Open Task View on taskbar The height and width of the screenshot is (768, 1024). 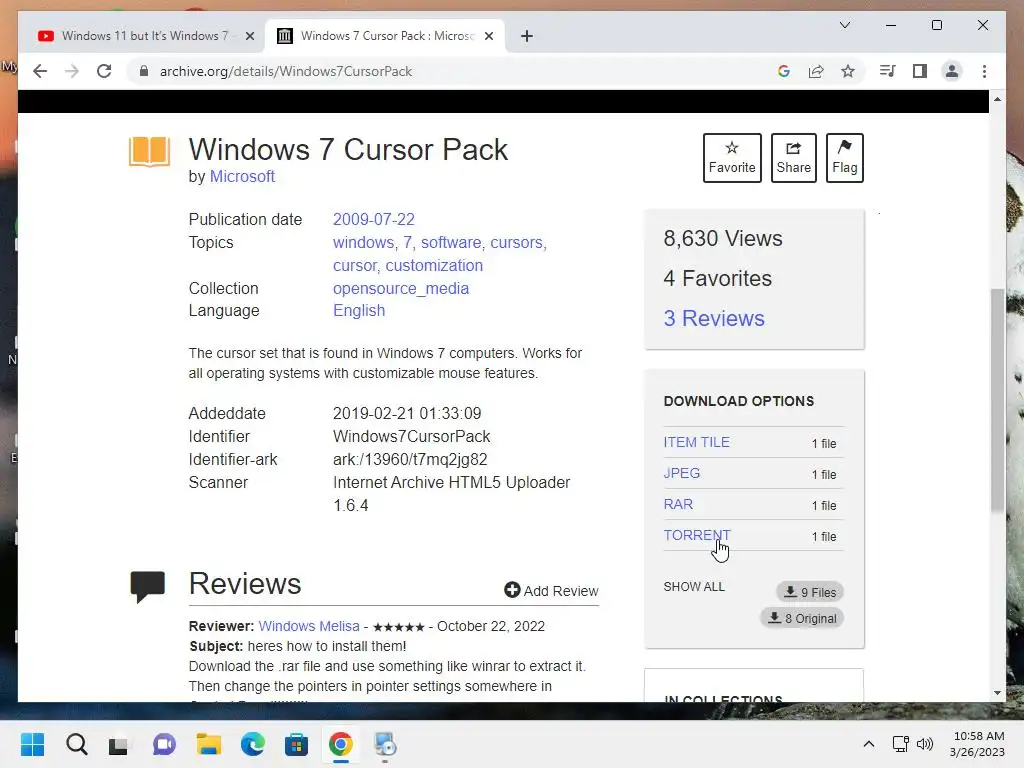pyautogui.click(x=120, y=744)
